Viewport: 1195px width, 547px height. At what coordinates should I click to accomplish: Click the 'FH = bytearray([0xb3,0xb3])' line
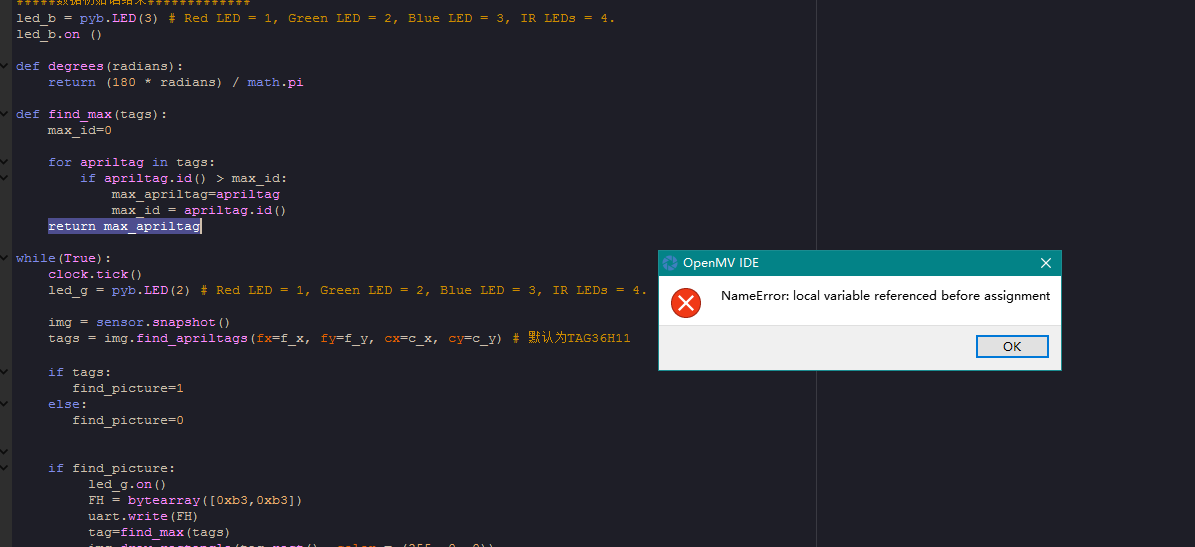click(196, 501)
